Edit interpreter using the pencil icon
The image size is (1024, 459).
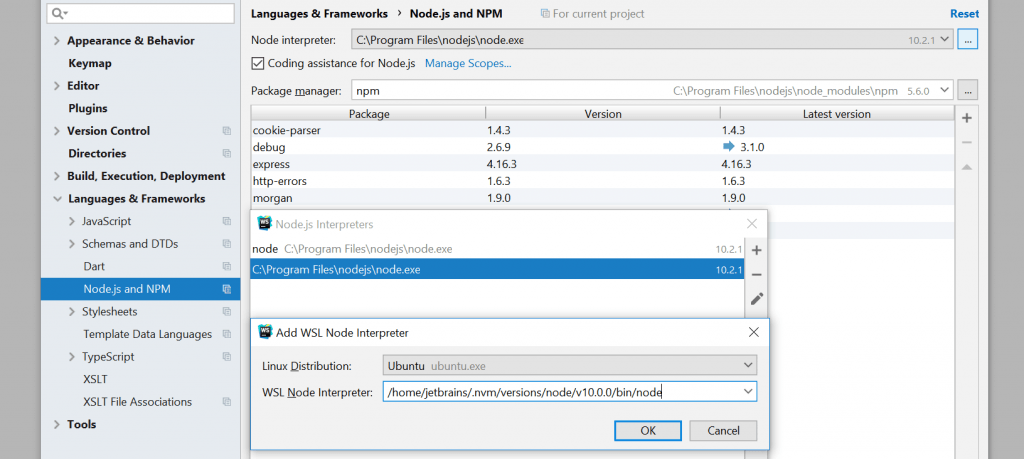pos(757,299)
